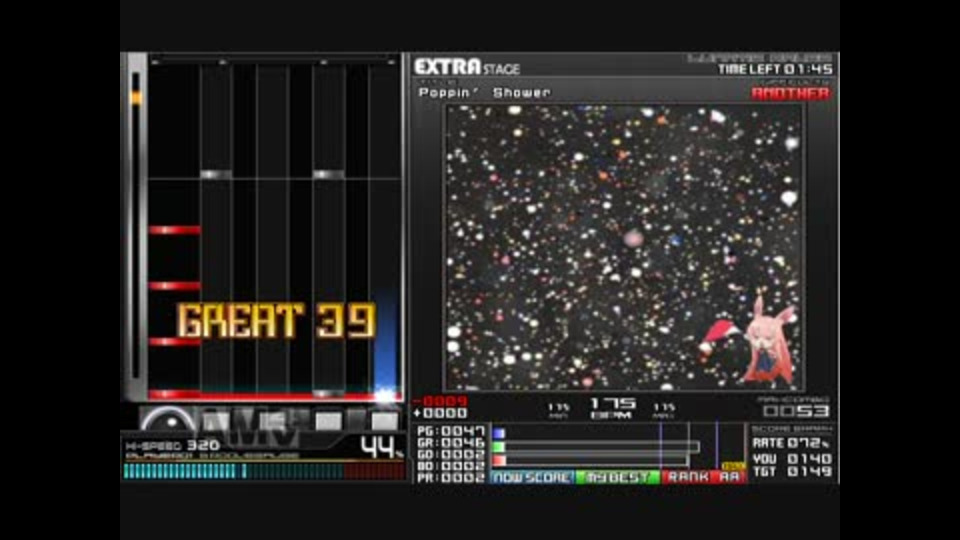960x540 pixels.
Task: Click the PR:0002 judgement count
Action: (x=451, y=478)
